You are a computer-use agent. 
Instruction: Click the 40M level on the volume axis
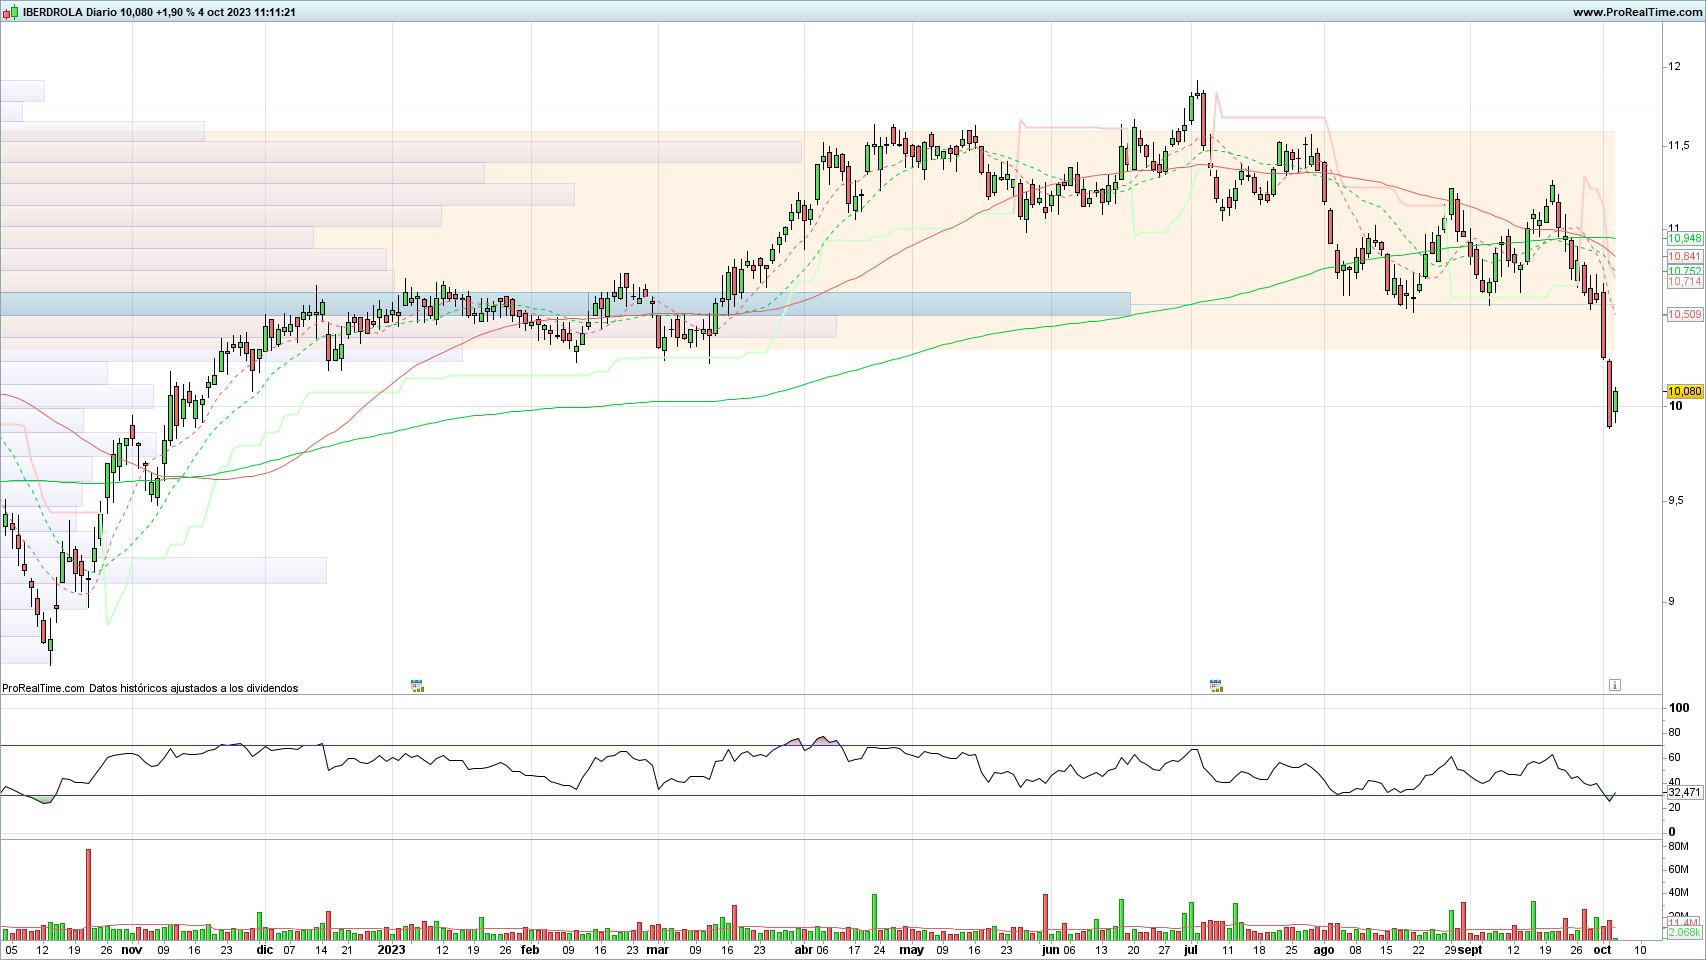(1678, 894)
